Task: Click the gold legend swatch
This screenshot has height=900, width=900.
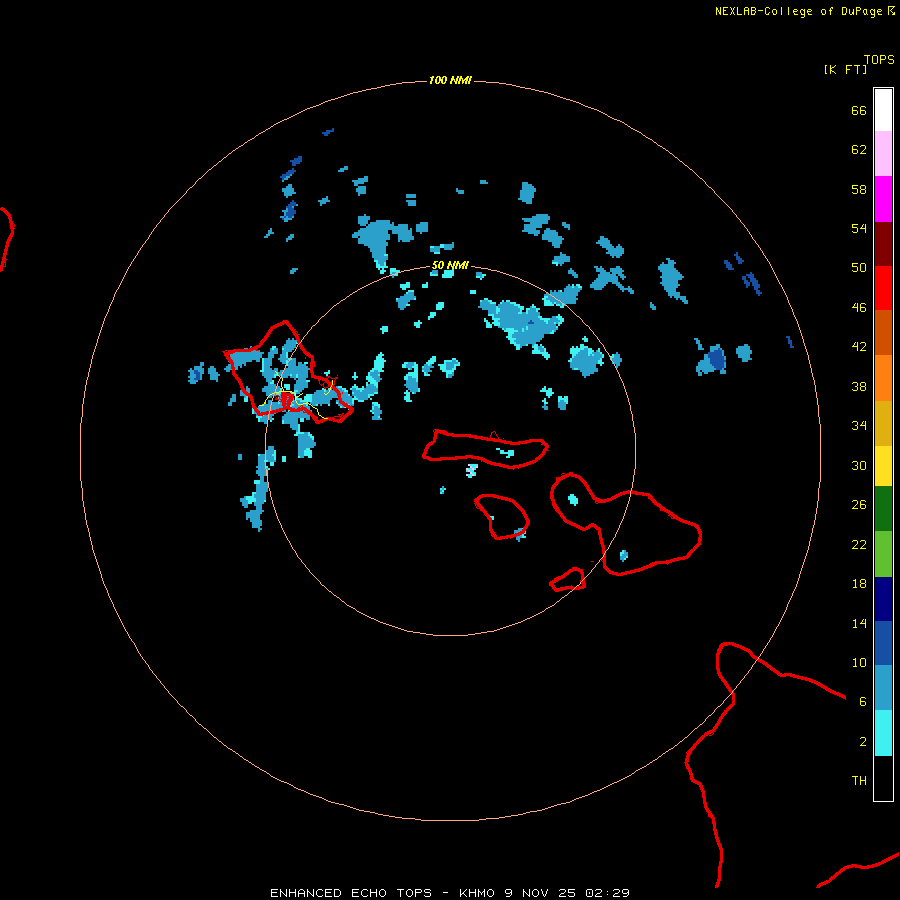Action: 883,423
